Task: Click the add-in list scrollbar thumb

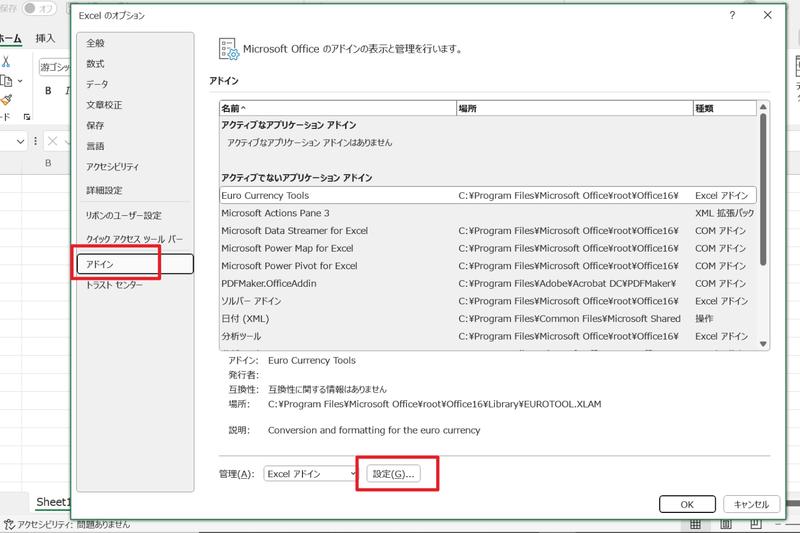Action: coord(763,189)
